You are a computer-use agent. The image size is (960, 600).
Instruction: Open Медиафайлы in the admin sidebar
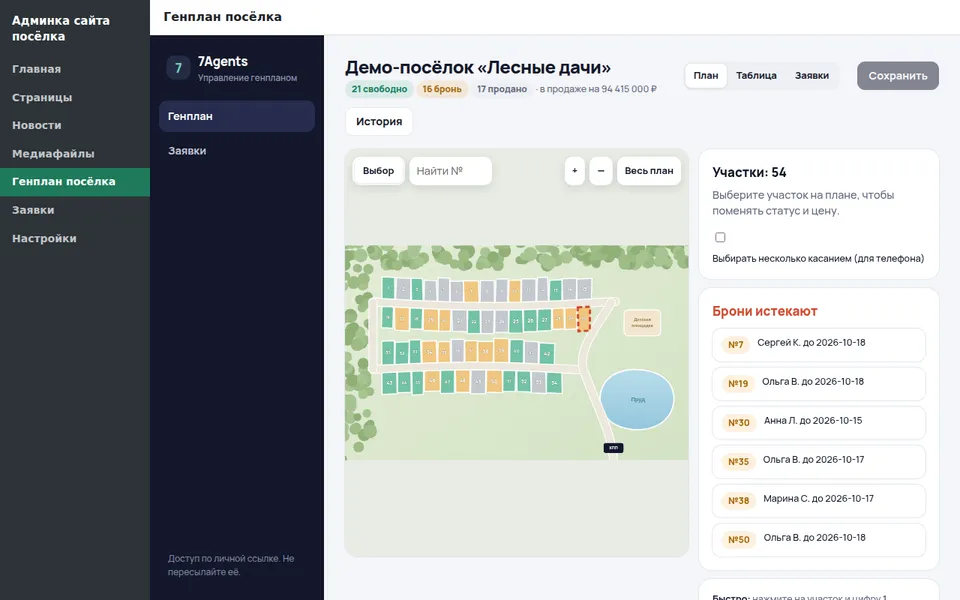click(75, 154)
